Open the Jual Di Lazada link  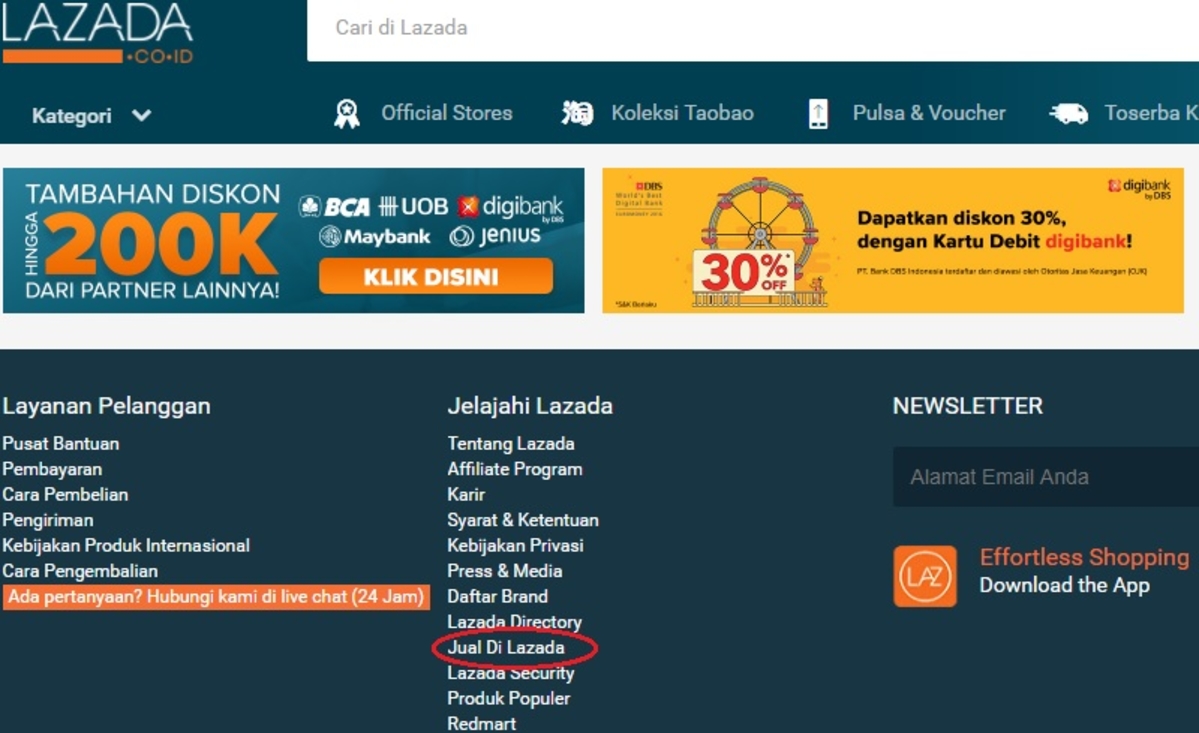[x=506, y=648]
